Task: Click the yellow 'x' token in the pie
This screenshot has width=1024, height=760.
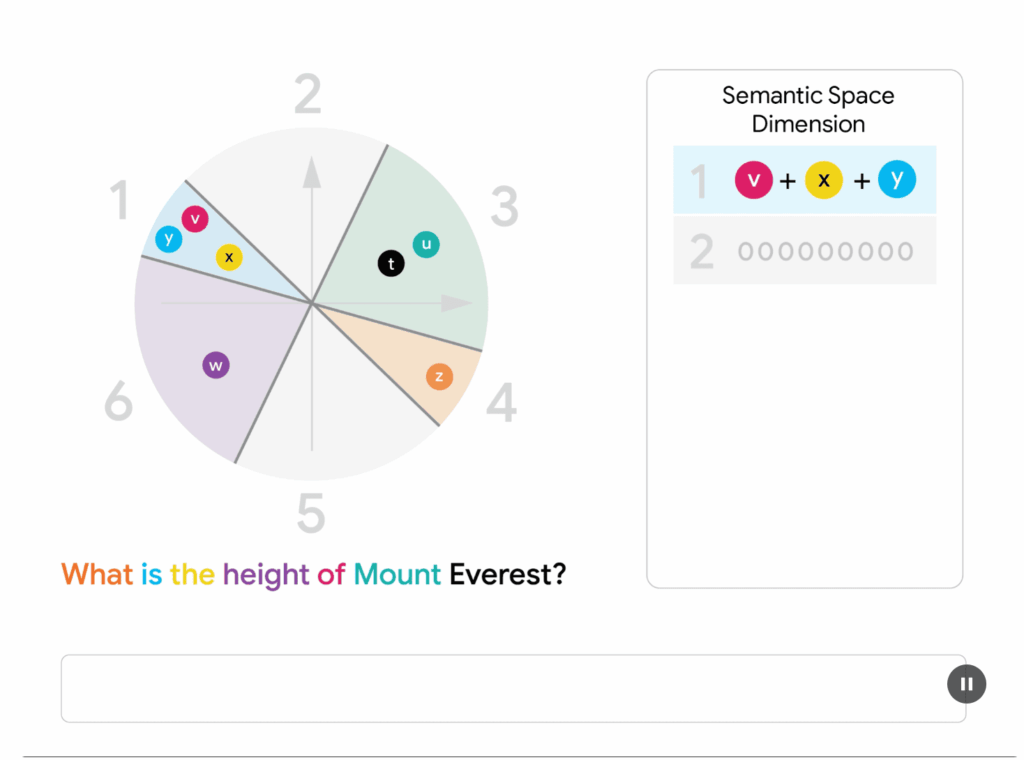Action: tap(229, 257)
